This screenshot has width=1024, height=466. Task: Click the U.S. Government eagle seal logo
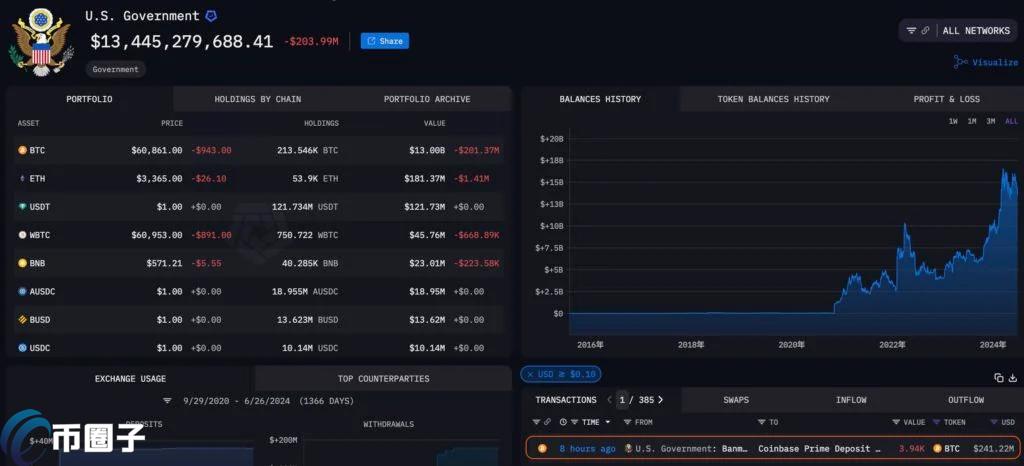[41, 42]
